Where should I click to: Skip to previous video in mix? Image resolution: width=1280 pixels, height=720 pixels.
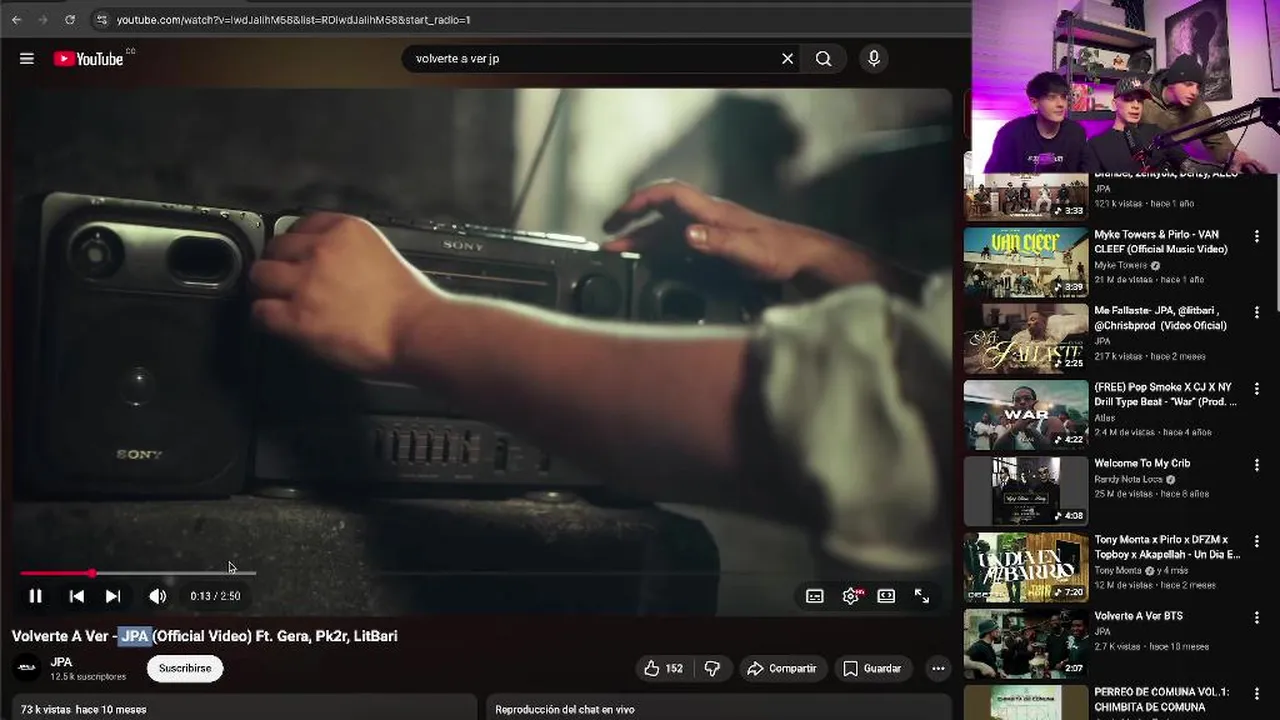(77, 596)
